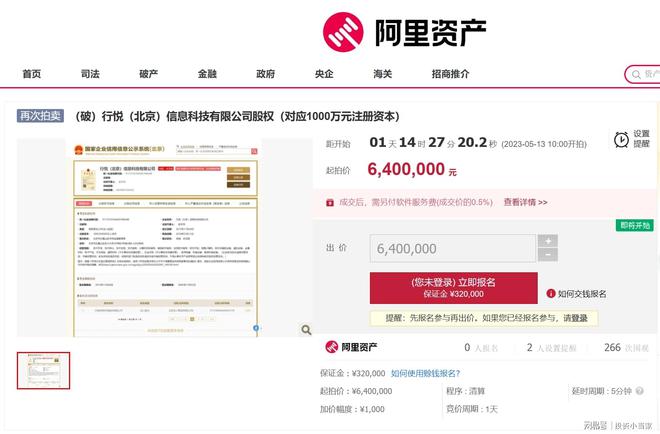Image resolution: width=660 pixels, height=434 pixels.
Task: Click the 加价幅度：¥1,000 text
Action: pos(352,409)
